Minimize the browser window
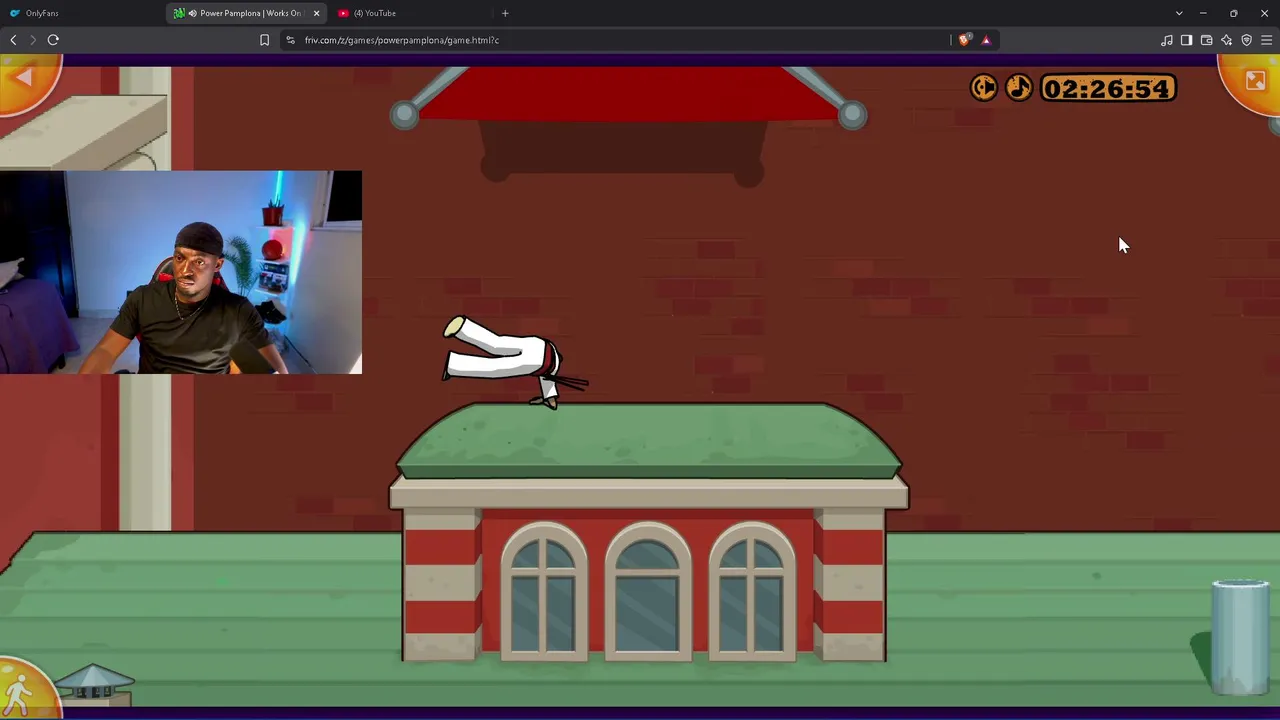The height and width of the screenshot is (720, 1280). pyautogui.click(x=1203, y=13)
